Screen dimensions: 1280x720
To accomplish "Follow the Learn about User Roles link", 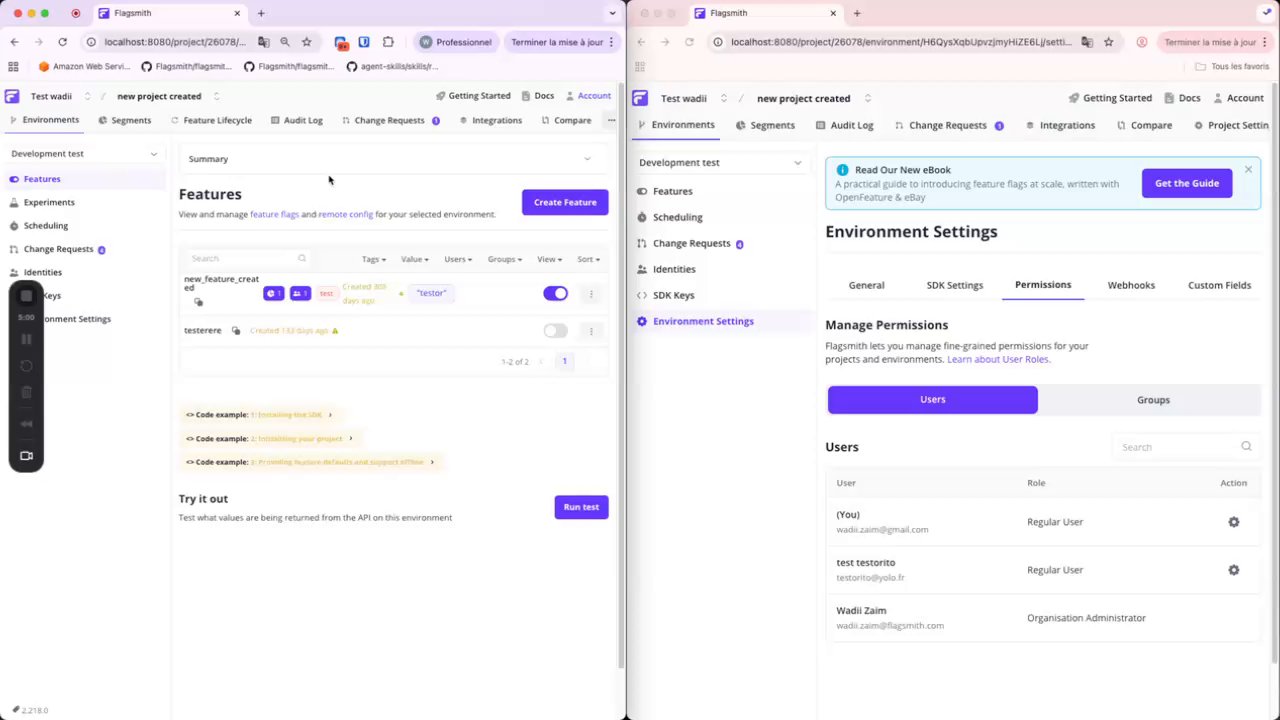I will point(997,359).
